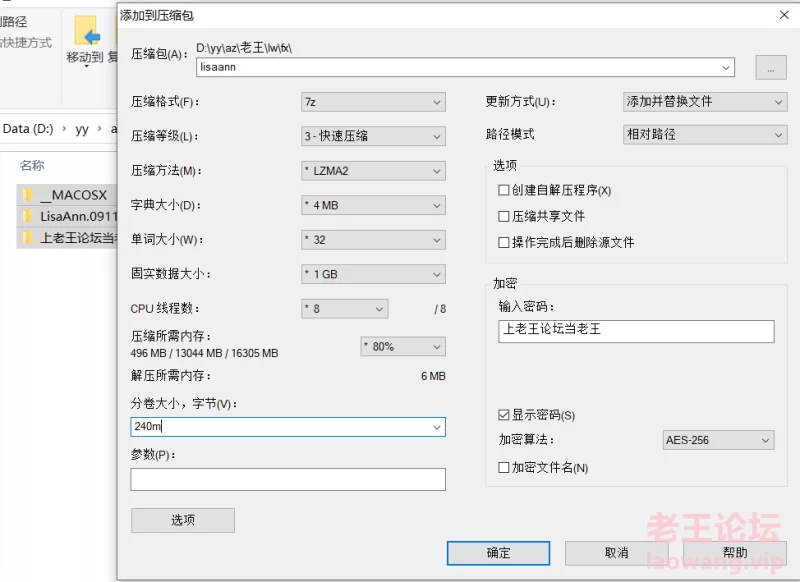Open the 更新方式 dropdown showing 添加并替换文件
Screen dimensions: 800x582
click(x=705, y=102)
